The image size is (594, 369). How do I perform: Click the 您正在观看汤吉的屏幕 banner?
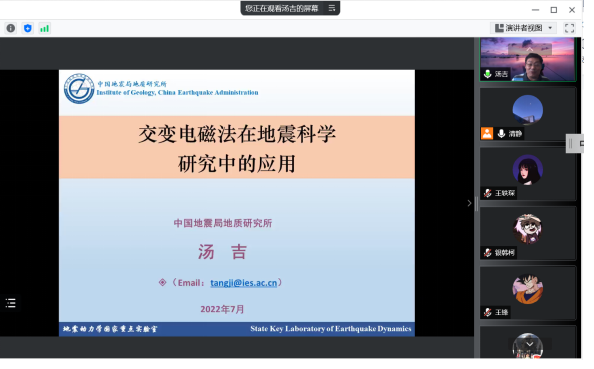(281, 8)
